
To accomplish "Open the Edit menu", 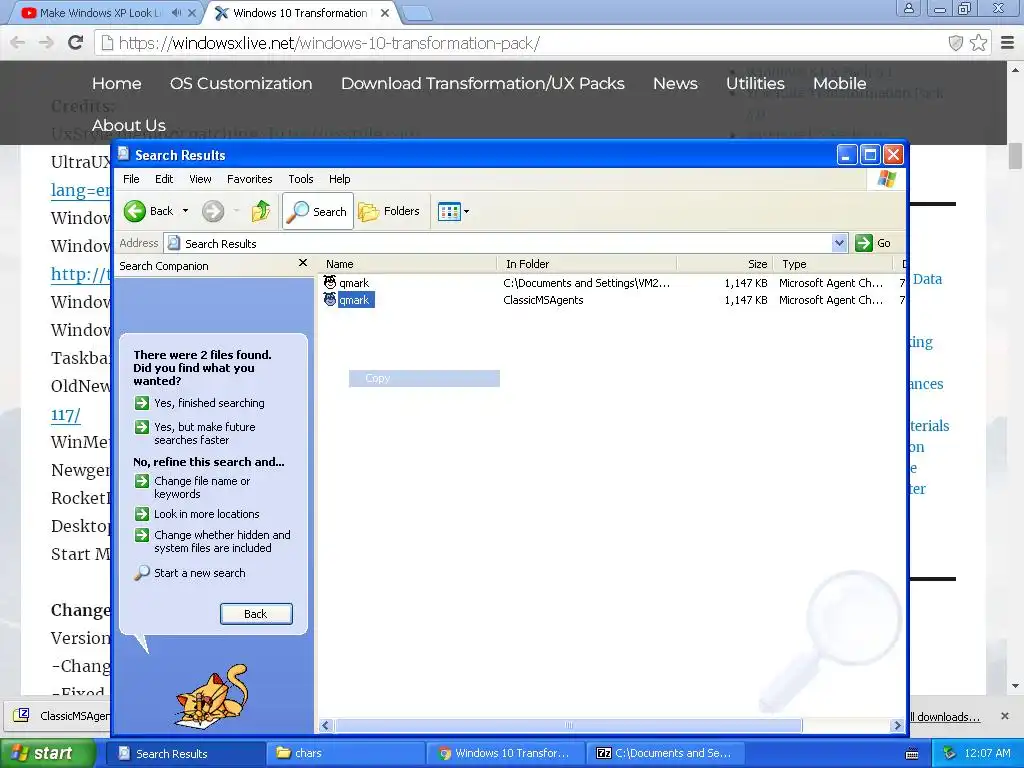I will pyautogui.click(x=164, y=179).
